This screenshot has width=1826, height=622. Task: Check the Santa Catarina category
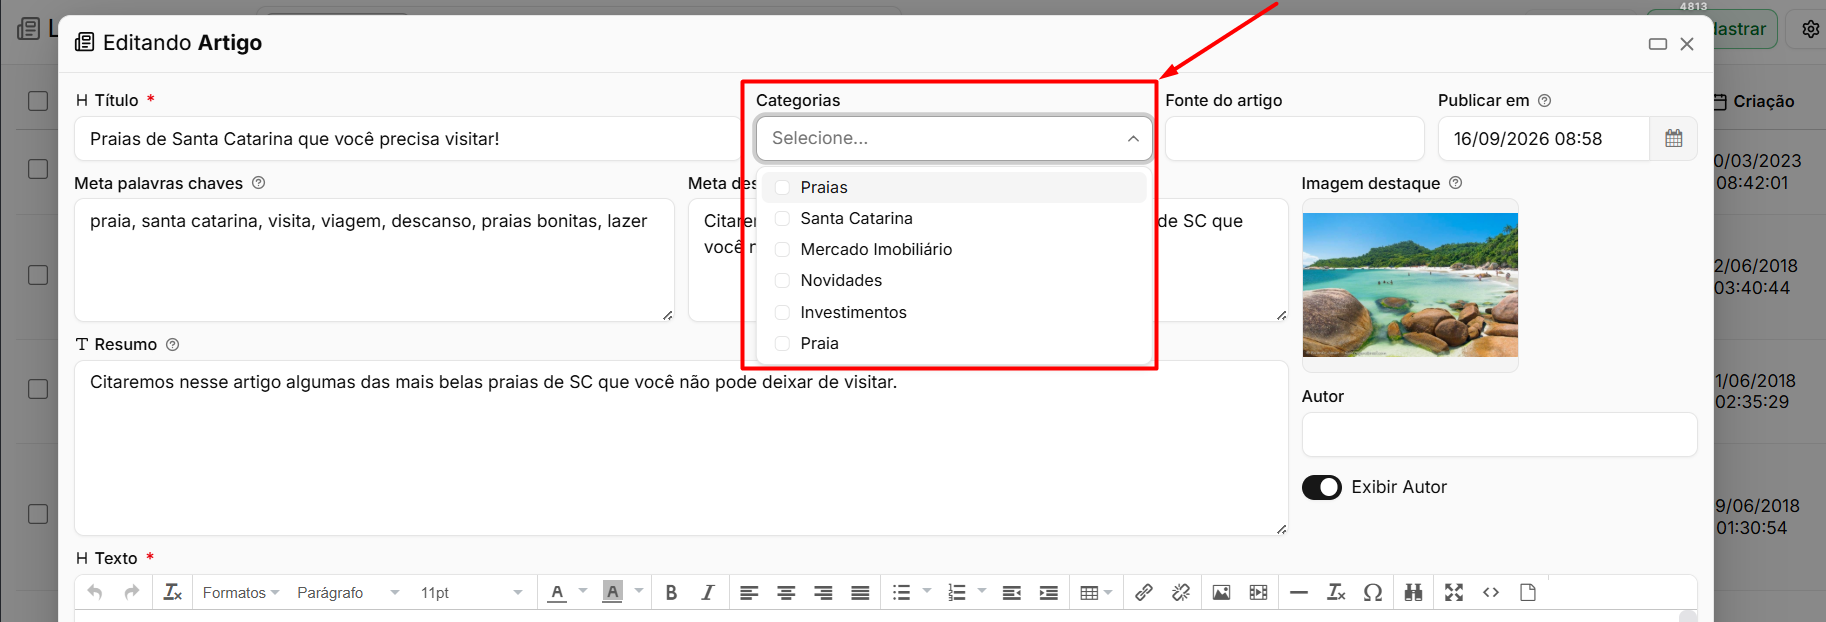[x=782, y=219]
